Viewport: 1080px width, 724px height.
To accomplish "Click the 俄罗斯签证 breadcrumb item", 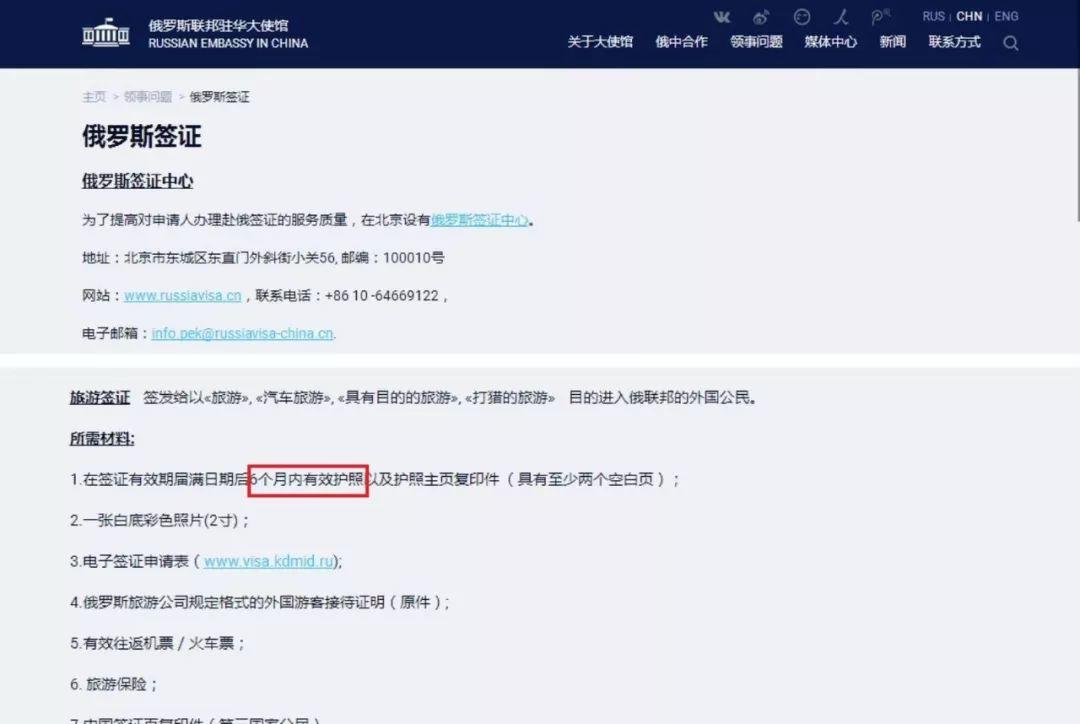I will click(x=219, y=97).
